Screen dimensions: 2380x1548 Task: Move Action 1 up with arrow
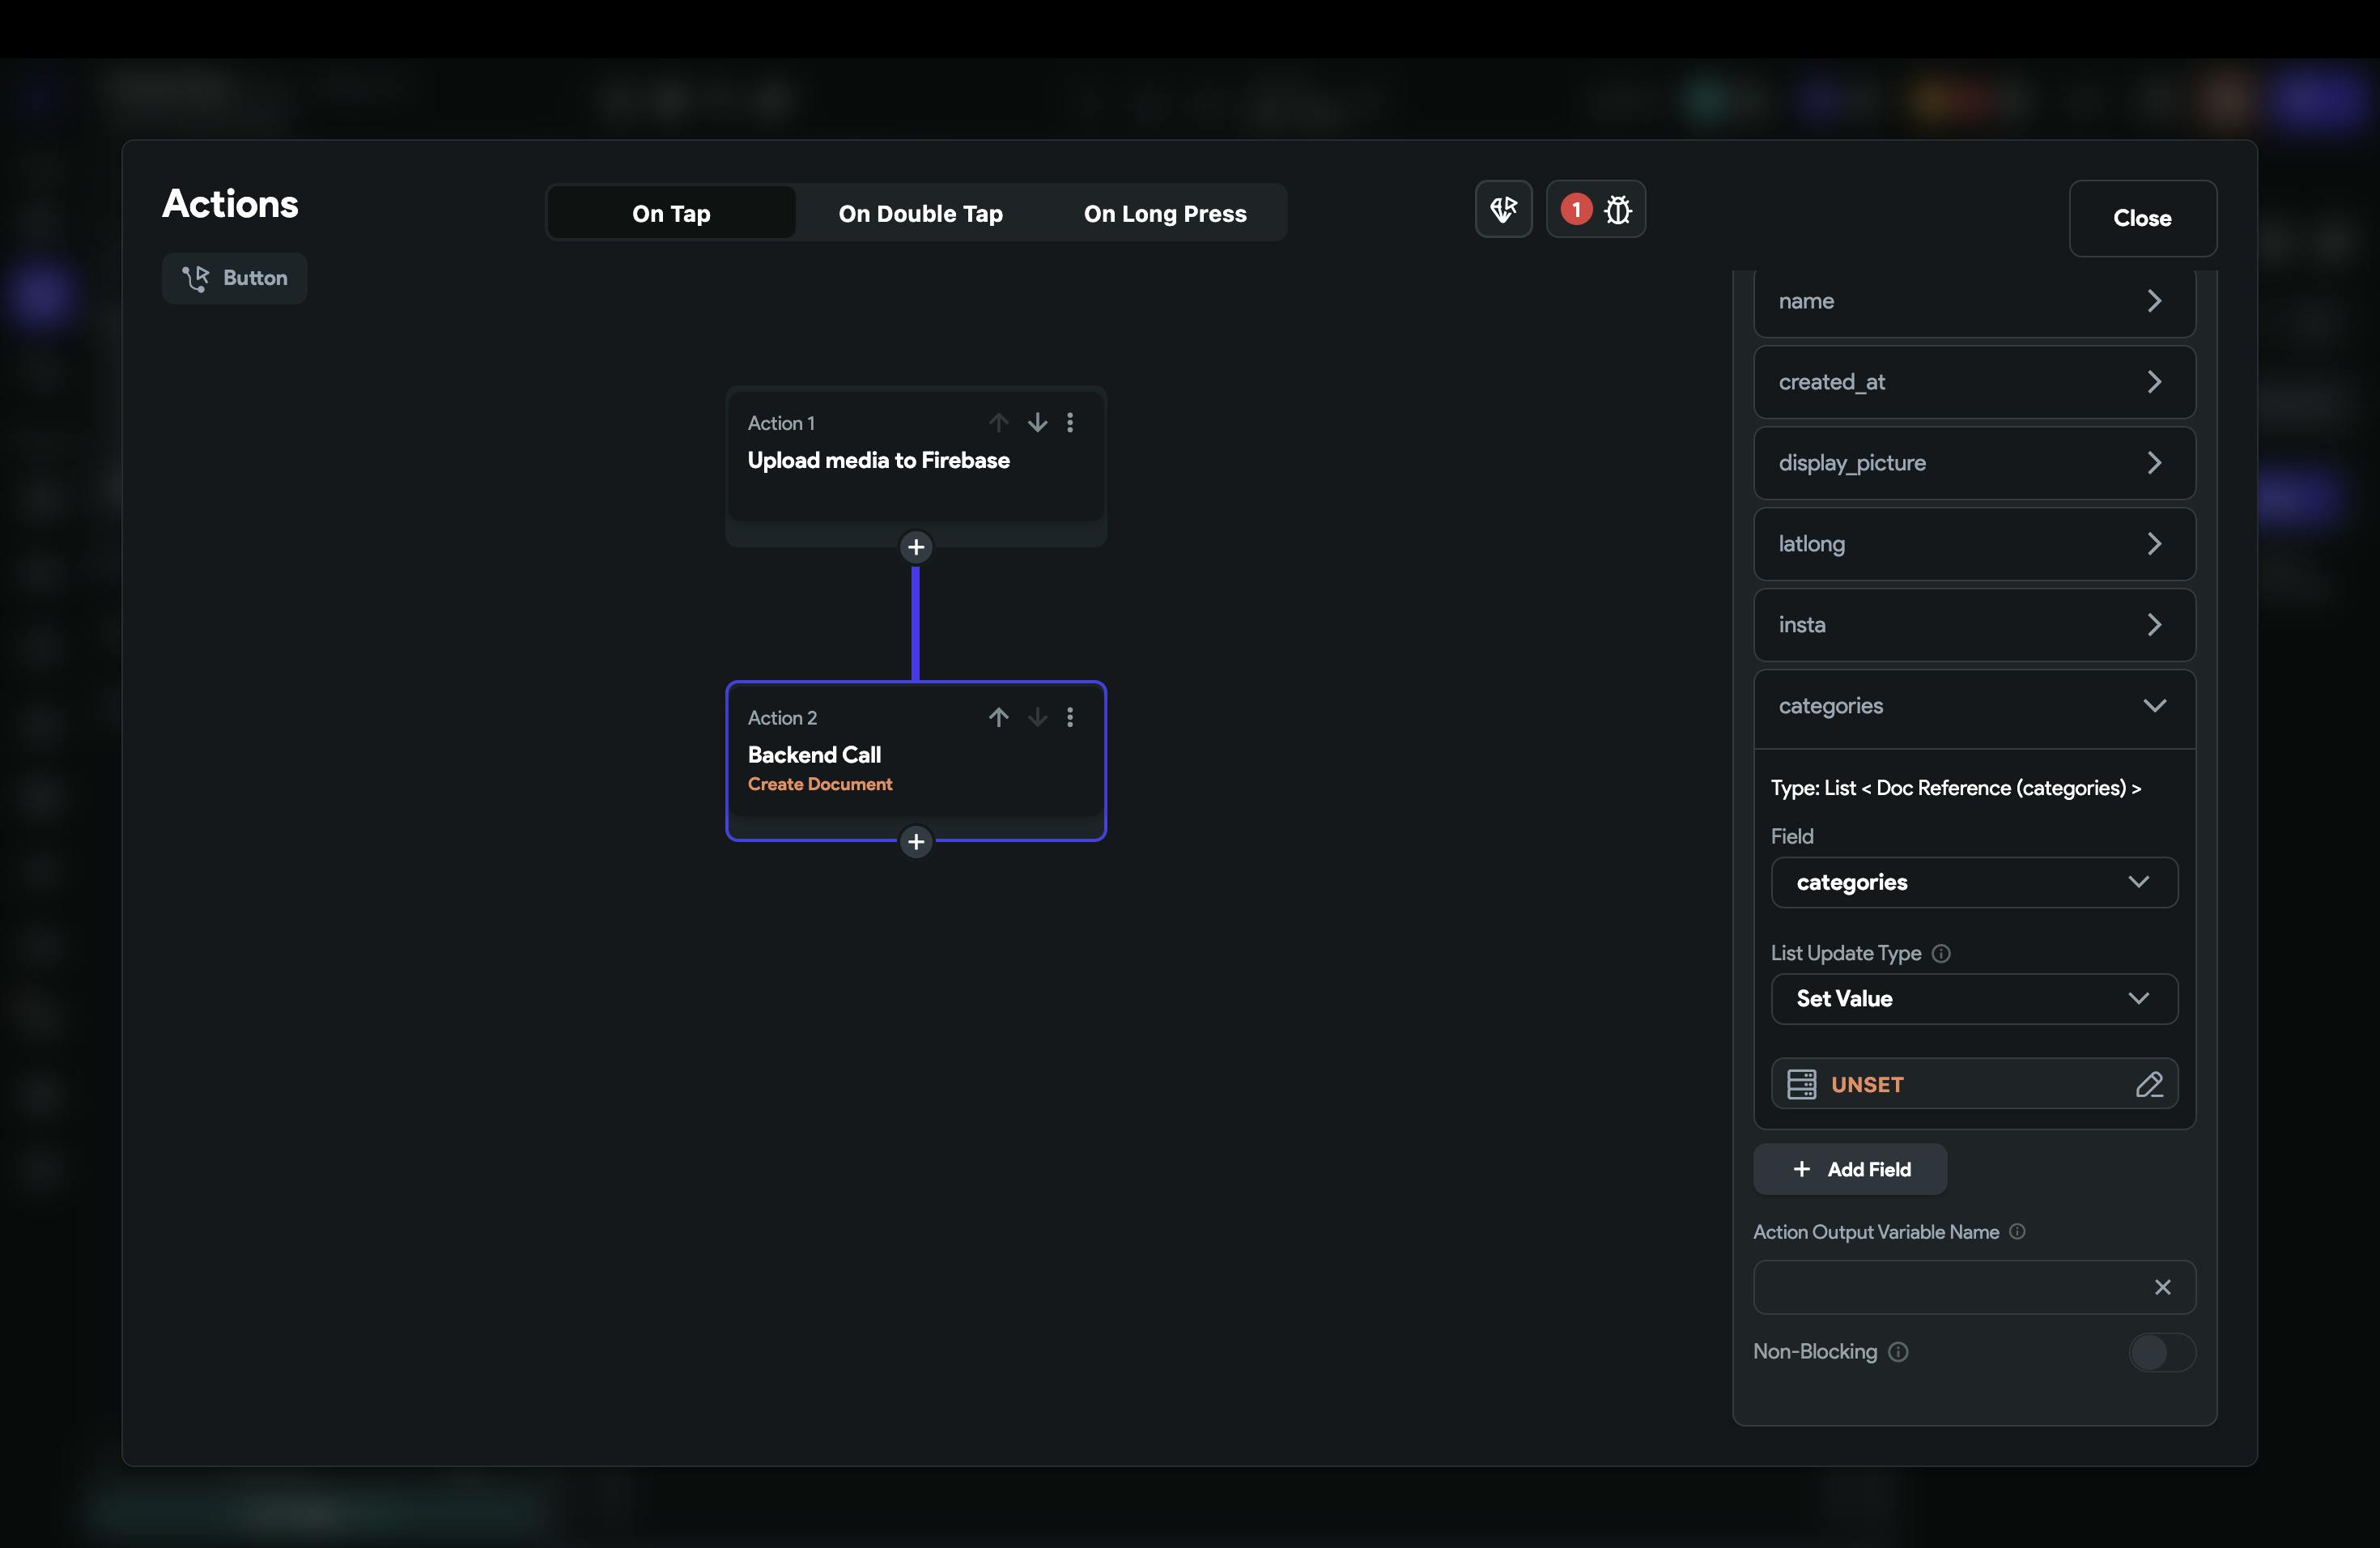tap(998, 422)
